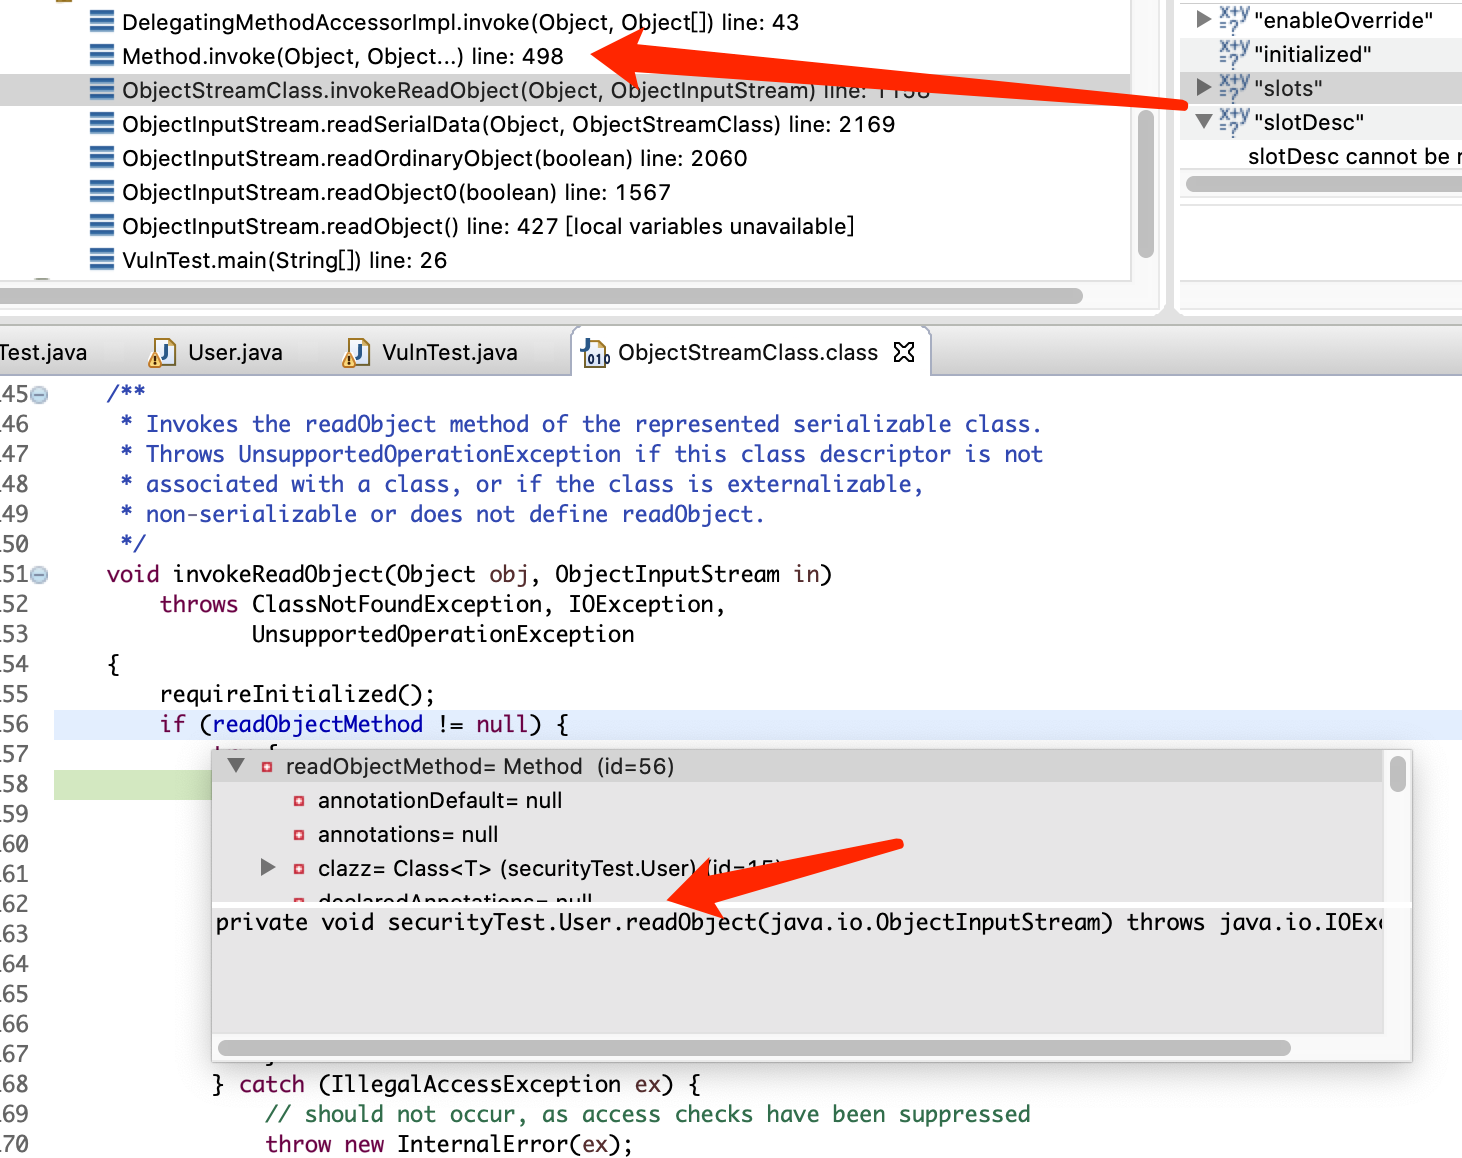Collapse the invokeReadObject method fold at line 51
Viewport: 1462px width, 1158px height.
pyautogui.click(x=39, y=575)
